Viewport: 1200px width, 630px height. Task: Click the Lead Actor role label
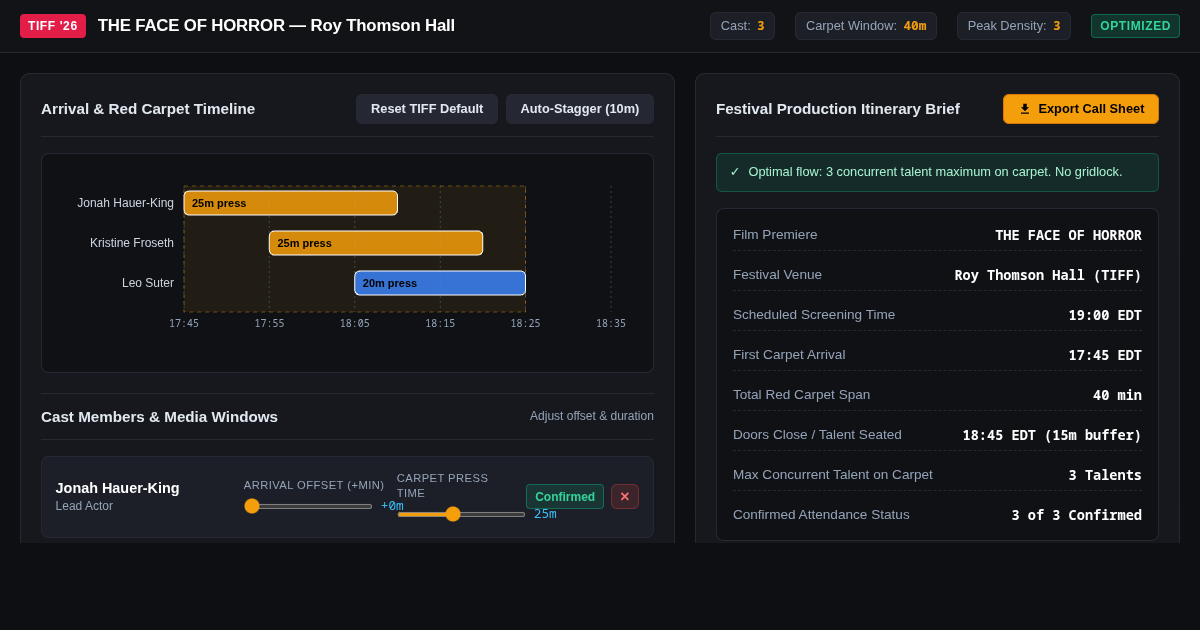(84, 506)
